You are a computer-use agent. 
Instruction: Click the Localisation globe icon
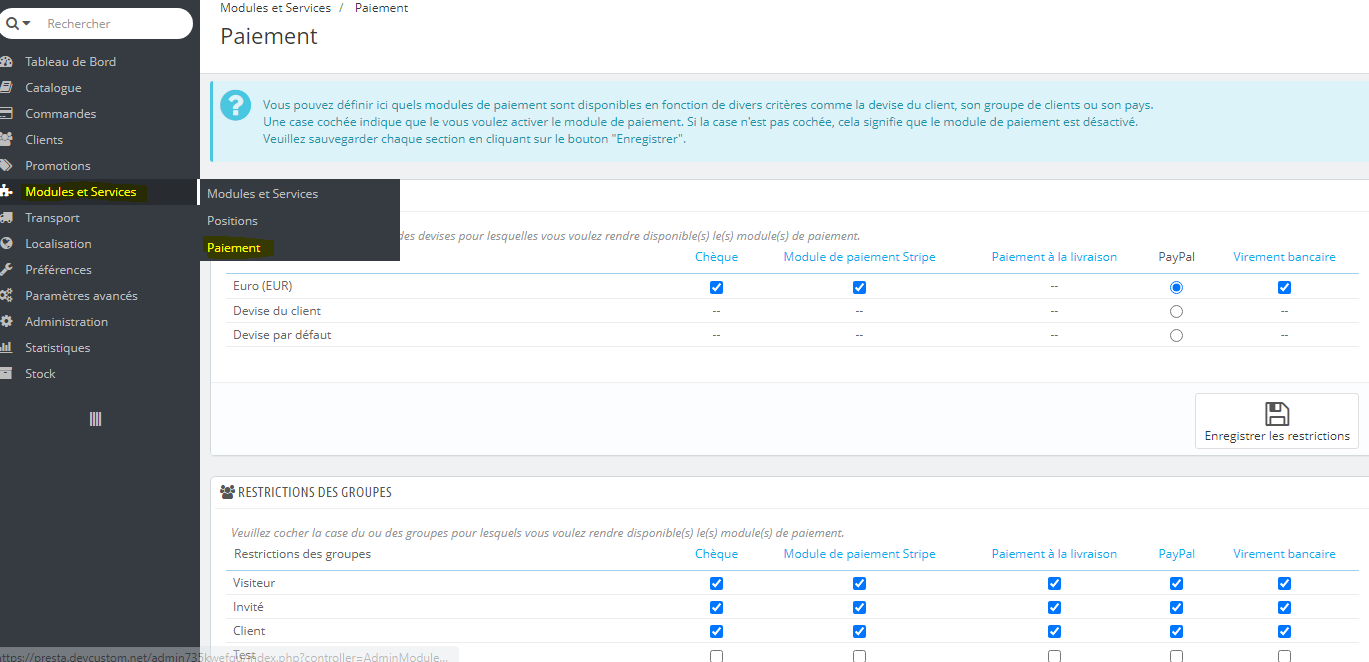pyautogui.click(x=6, y=243)
